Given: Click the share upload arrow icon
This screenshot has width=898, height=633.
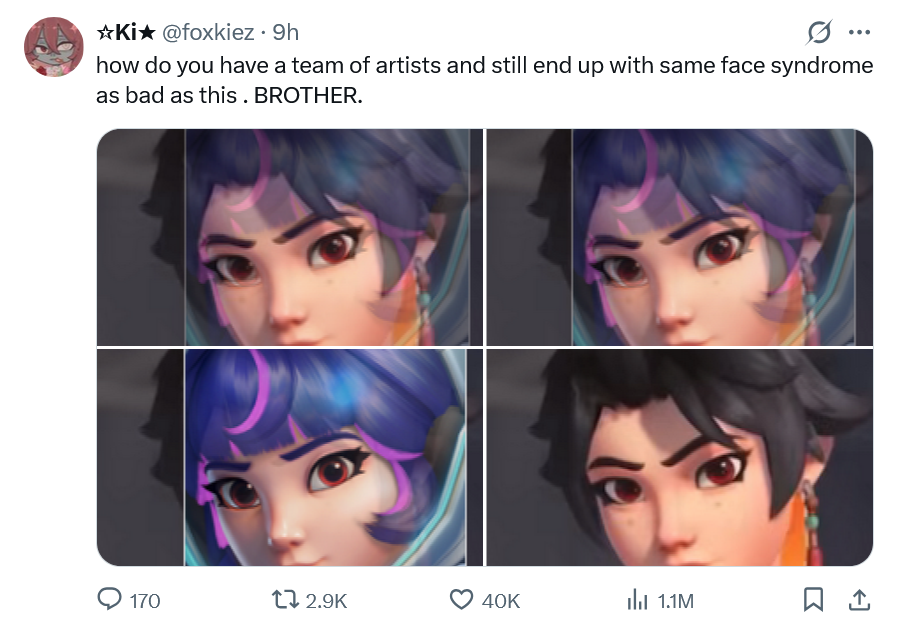Looking at the screenshot, I should pos(857,600).
